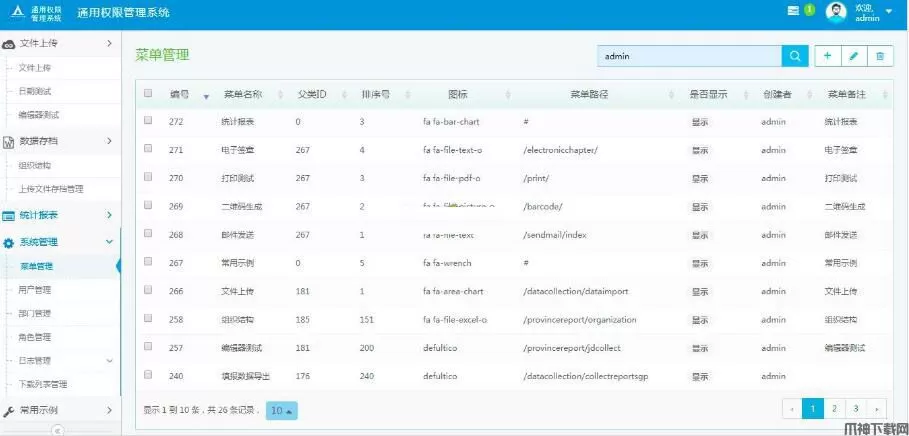
Task: Click the admin user avatar
Action: tap(836, 12)
